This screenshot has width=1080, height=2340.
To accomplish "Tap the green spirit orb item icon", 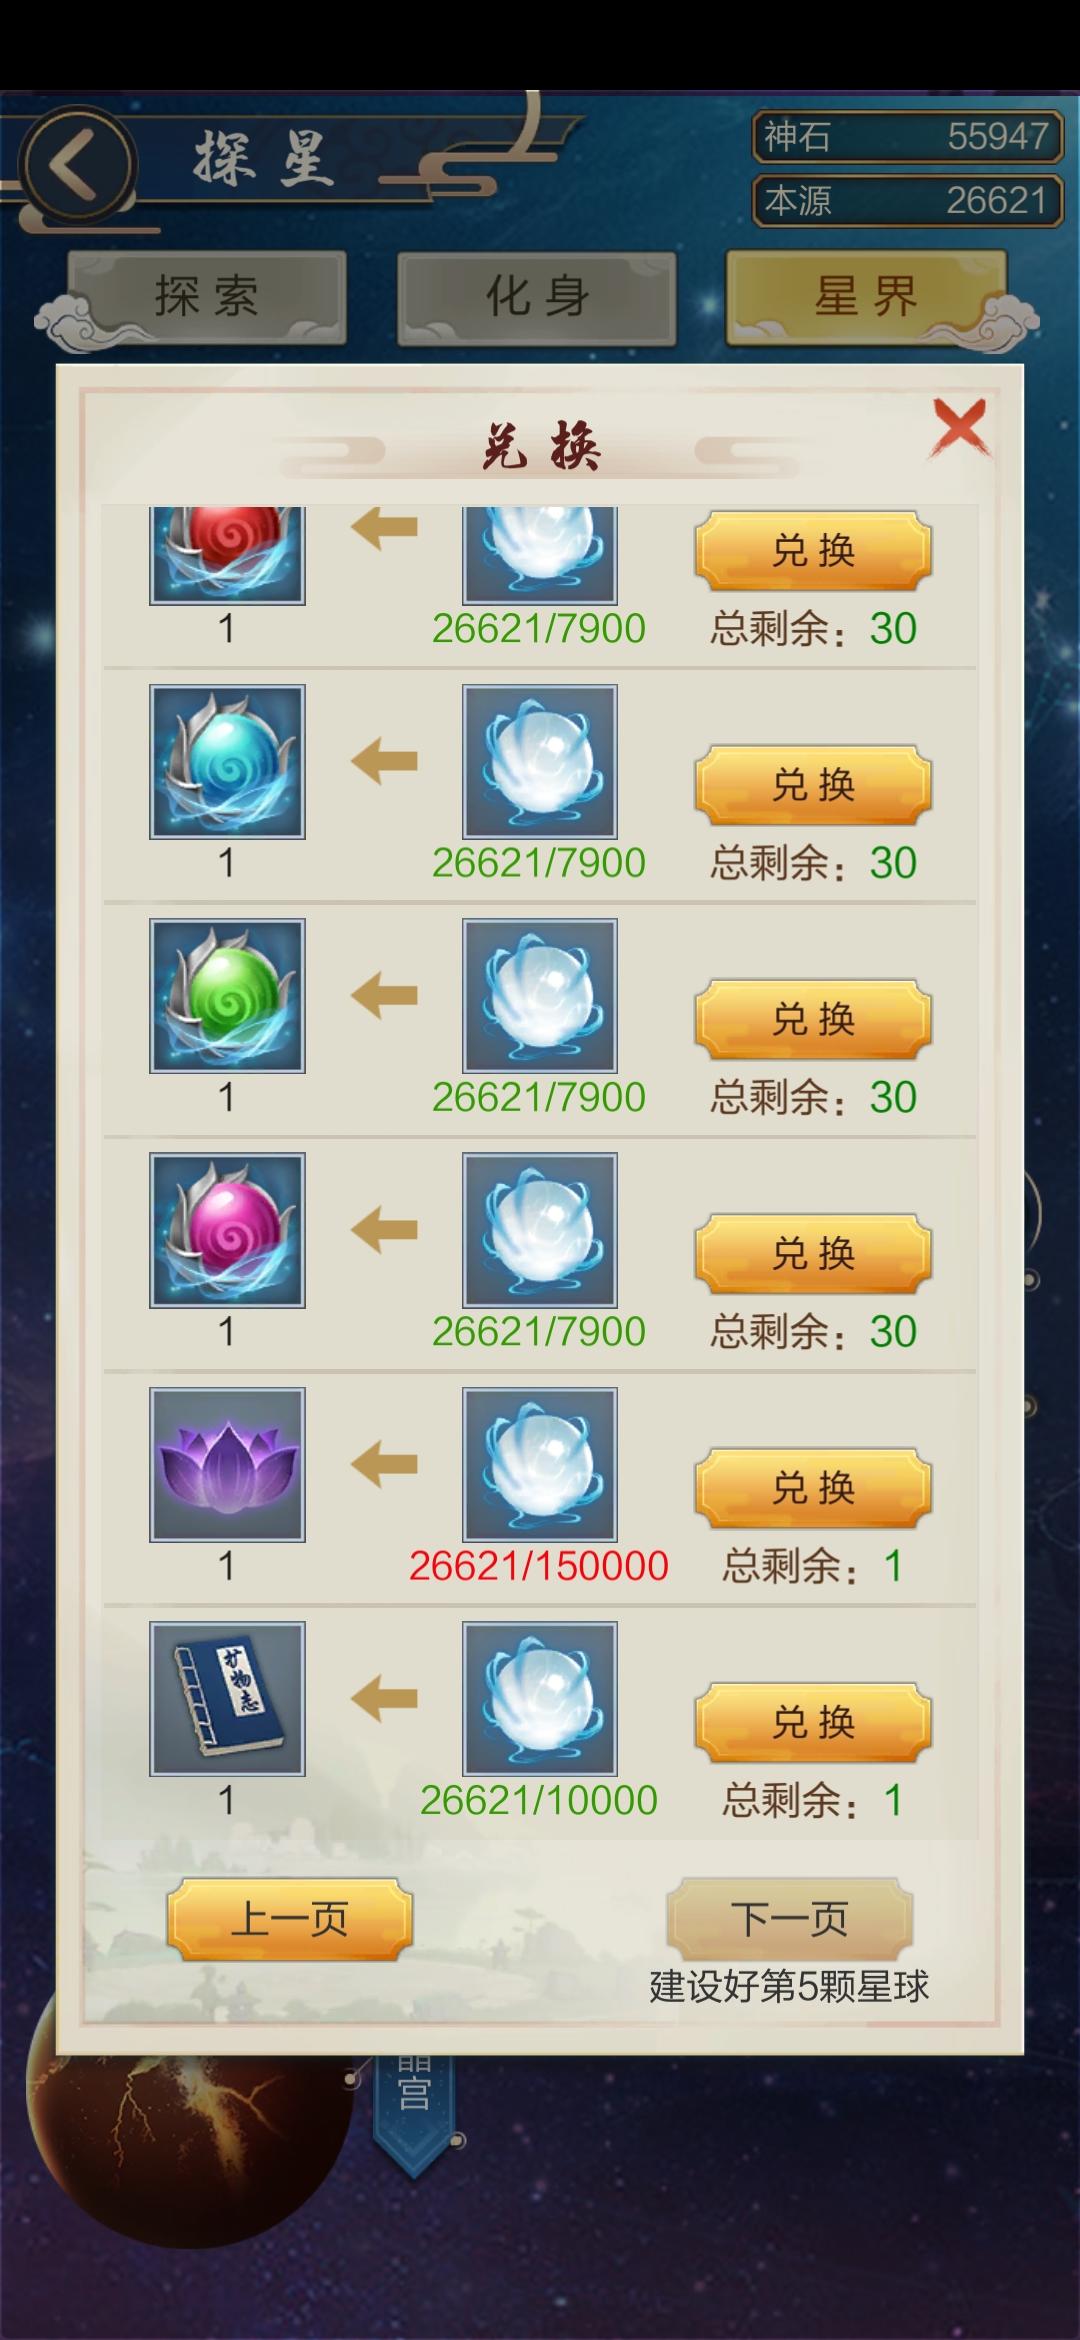I will 227,996.
